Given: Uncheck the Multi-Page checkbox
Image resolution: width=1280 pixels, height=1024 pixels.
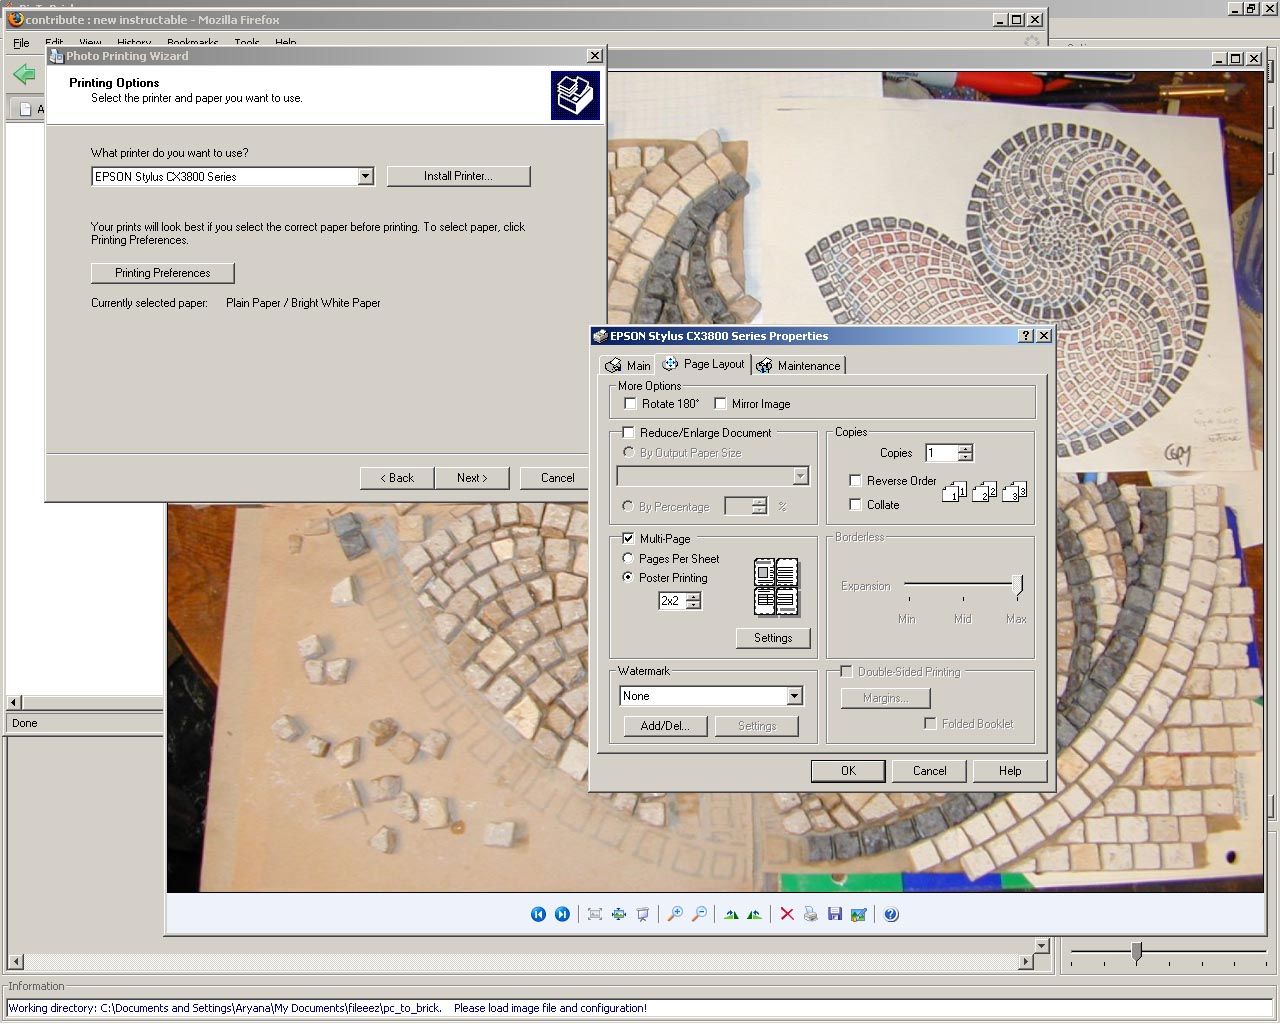Looking at the screenshot, I should click(x=628, y=538).
